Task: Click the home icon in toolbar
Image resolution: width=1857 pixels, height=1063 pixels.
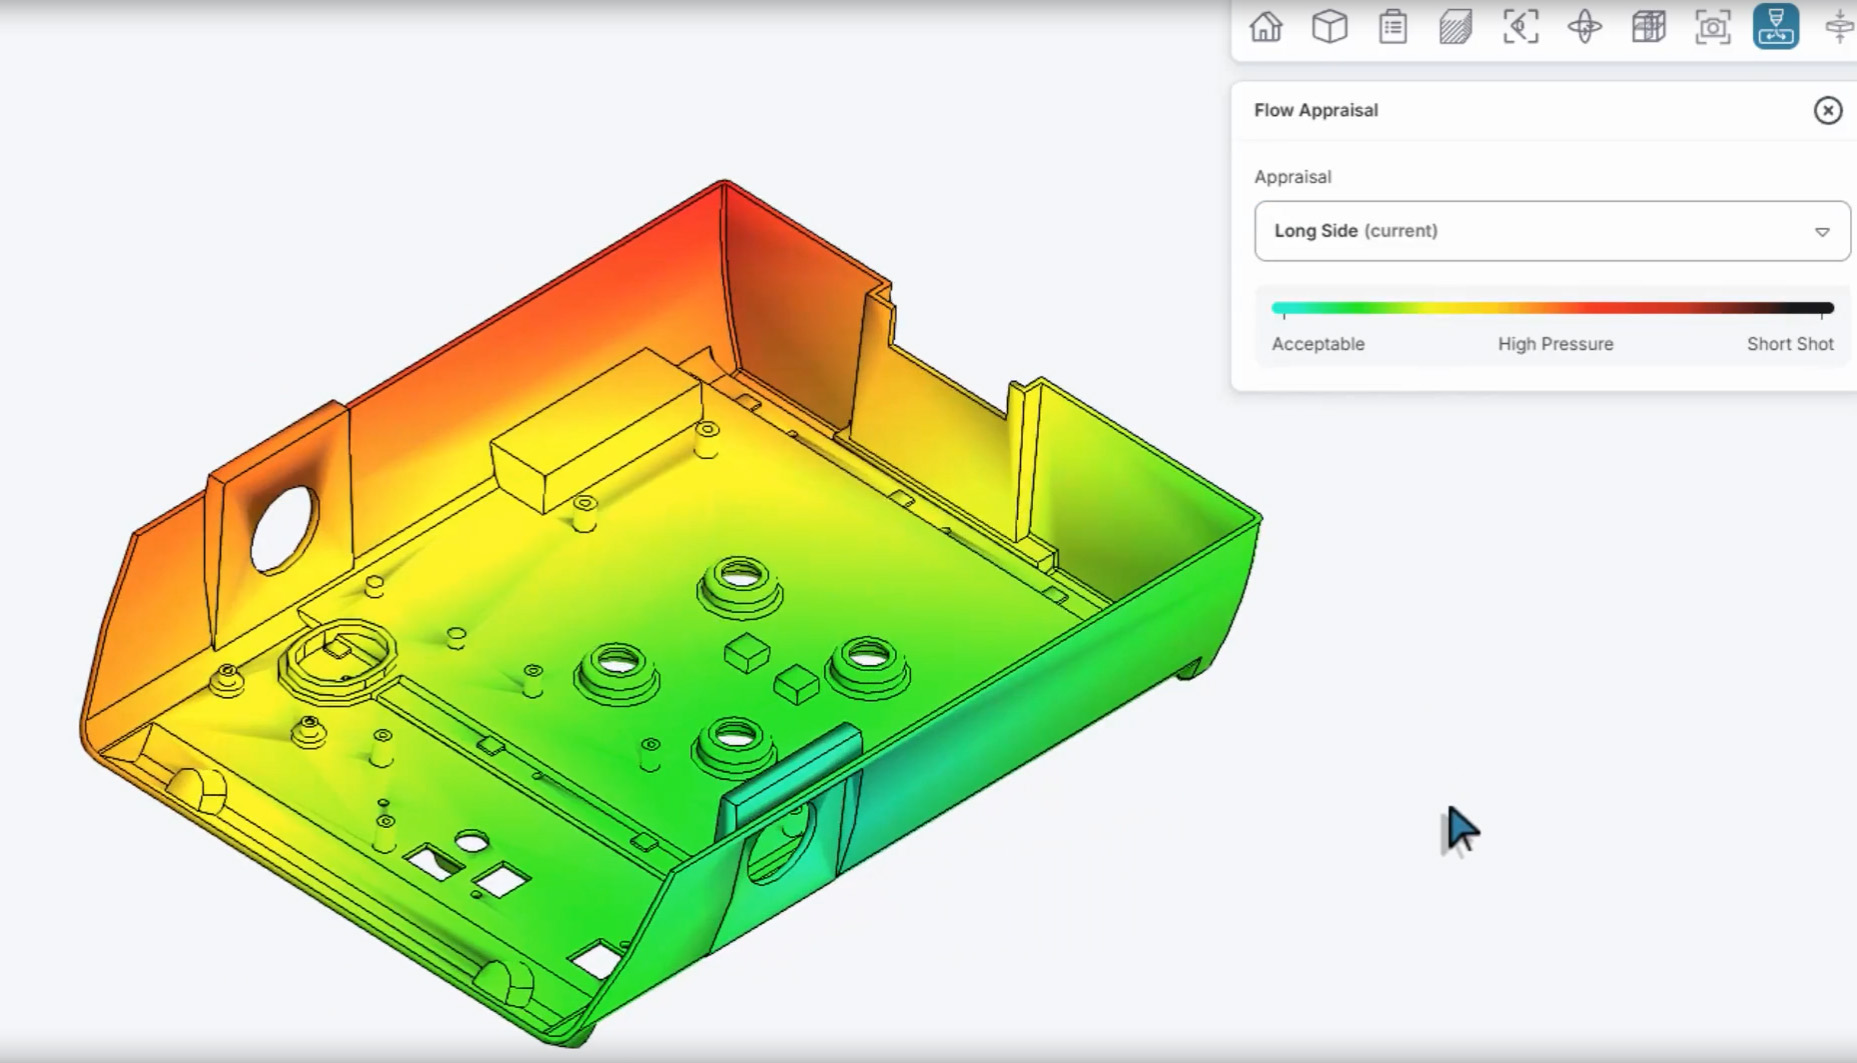Action: 1266,27
